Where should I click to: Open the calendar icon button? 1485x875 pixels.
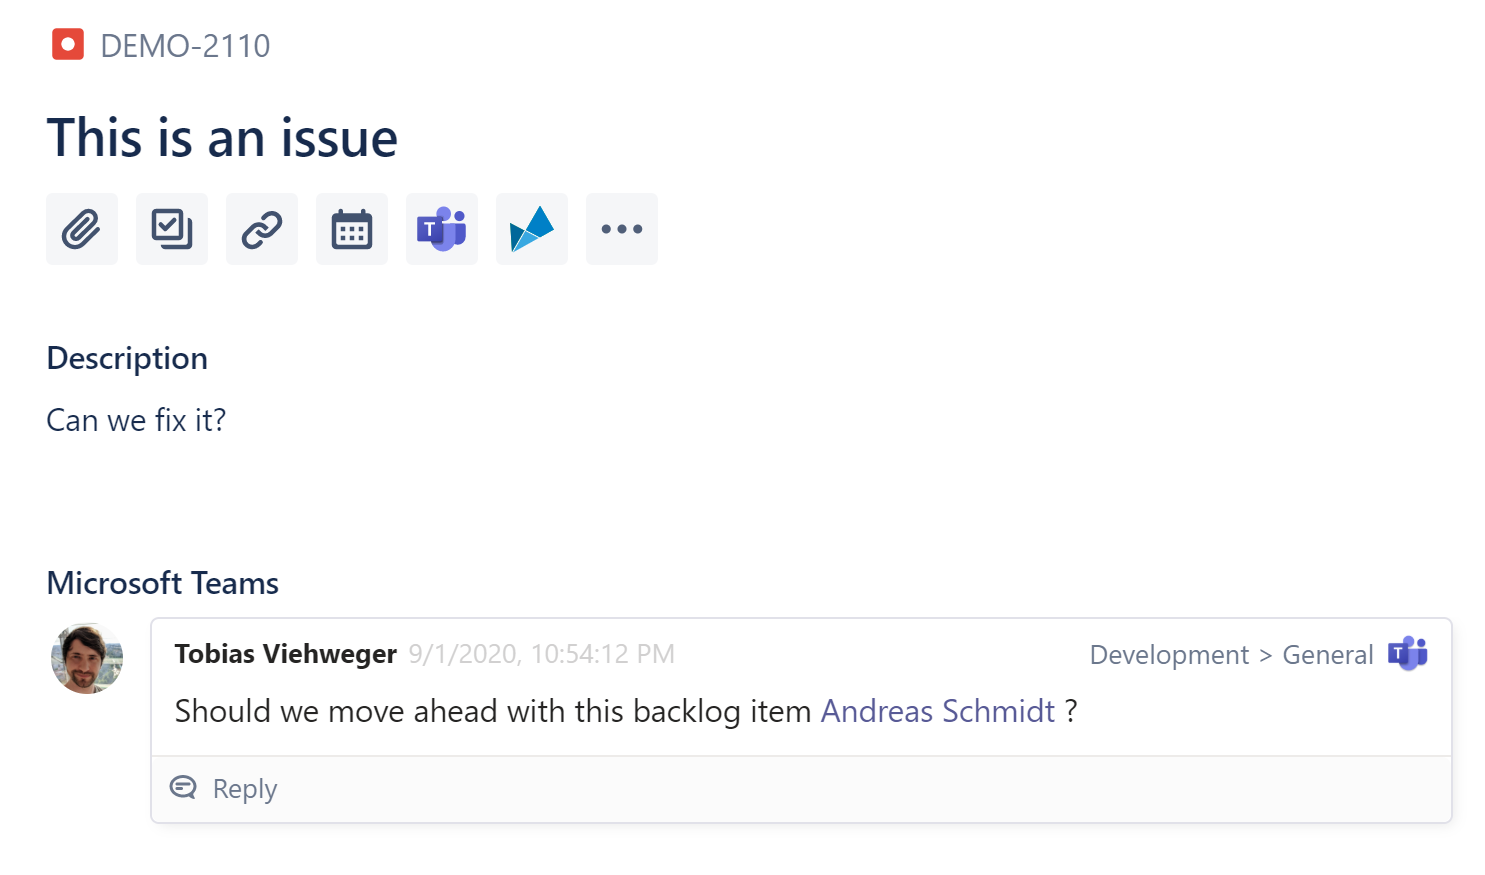(x=352, y=229)
